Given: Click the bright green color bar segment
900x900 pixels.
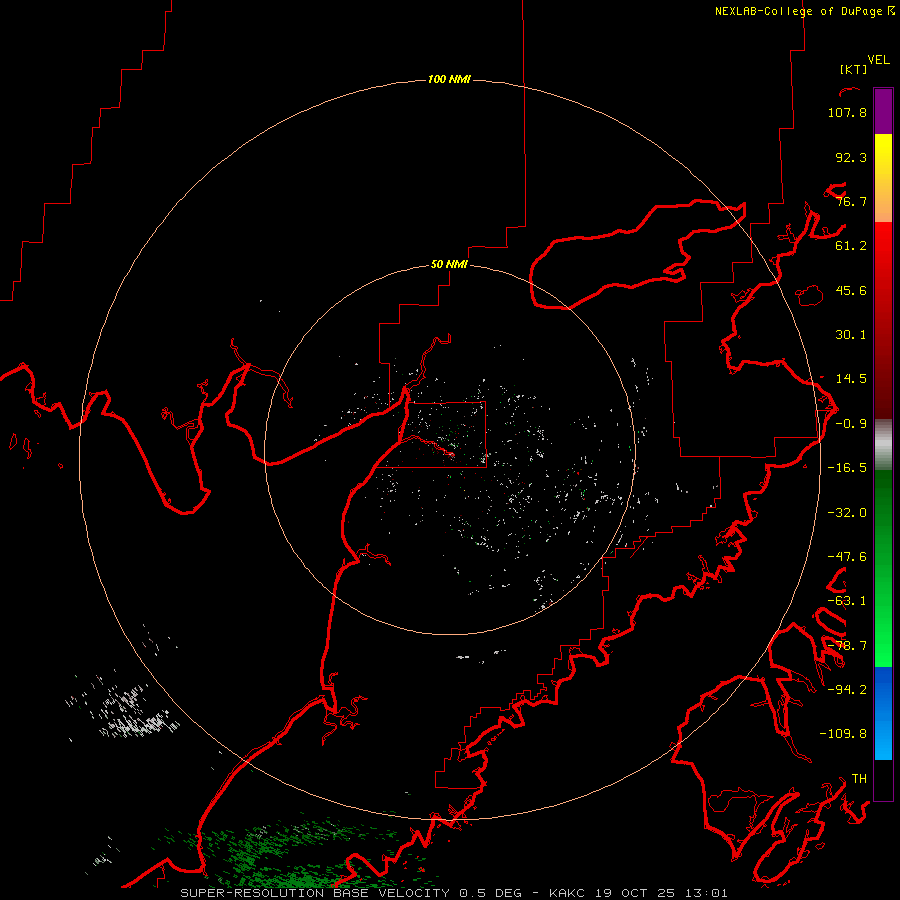Looking at the screenshot, I should 883,568.
